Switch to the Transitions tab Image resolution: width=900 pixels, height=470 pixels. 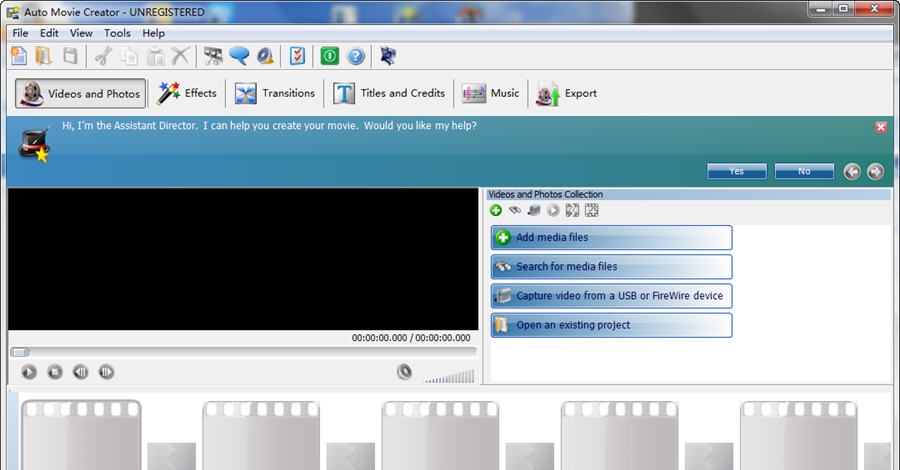coord(274,93)
